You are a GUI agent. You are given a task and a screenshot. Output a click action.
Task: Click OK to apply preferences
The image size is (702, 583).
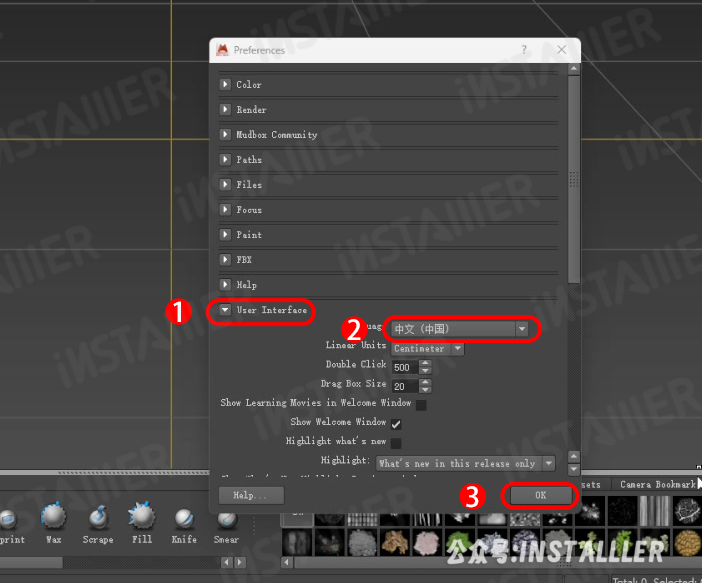click(x=540, y=495)
